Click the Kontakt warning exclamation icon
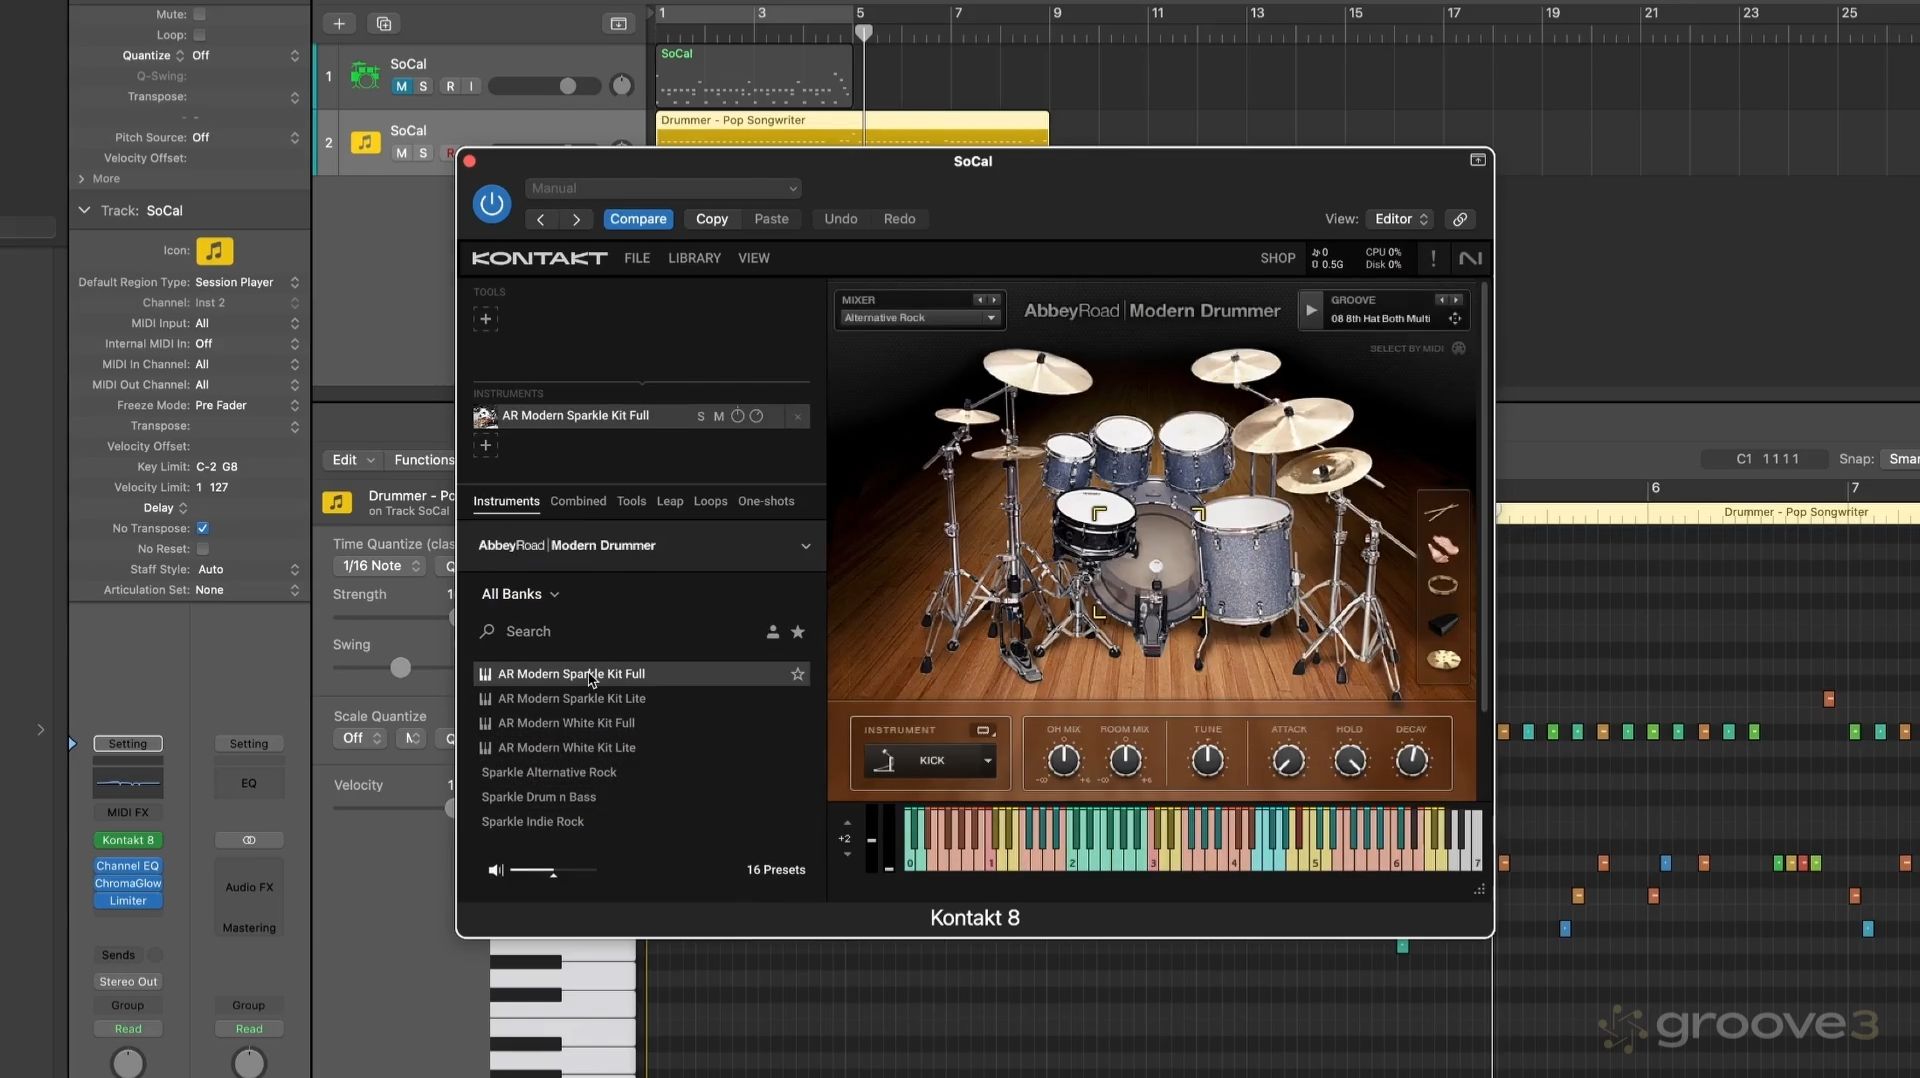The height and width of the screenshot is (1078, 1920). [x=1433, y=258]
